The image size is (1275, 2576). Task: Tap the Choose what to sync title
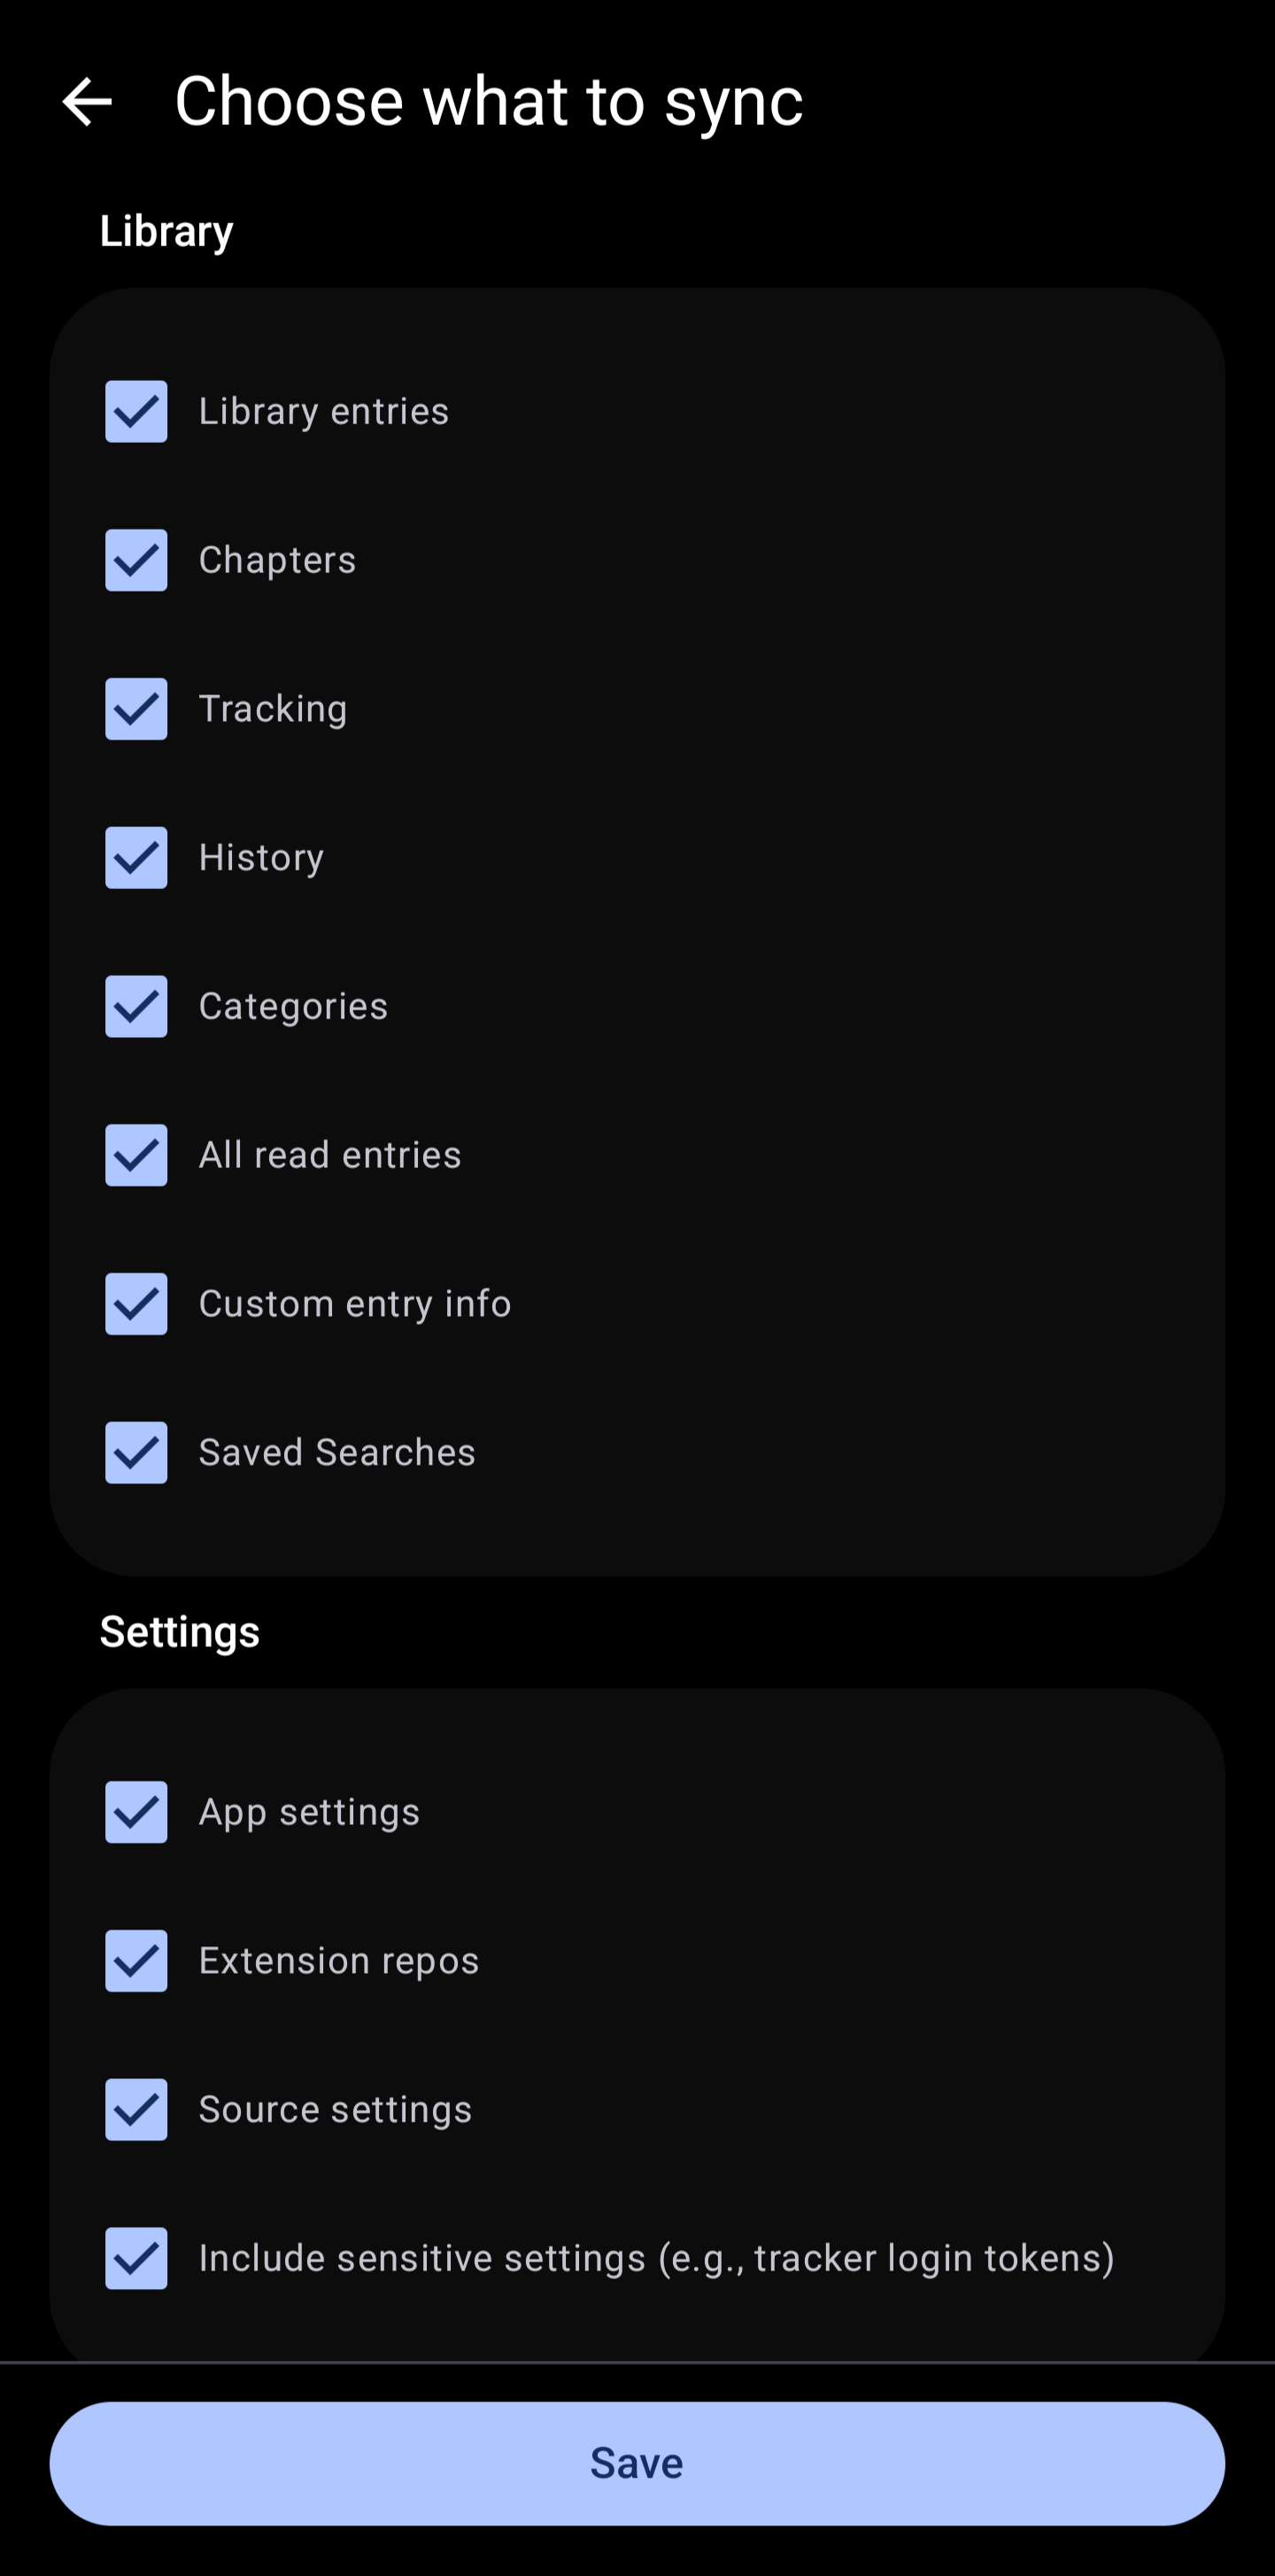pos(488,102)
